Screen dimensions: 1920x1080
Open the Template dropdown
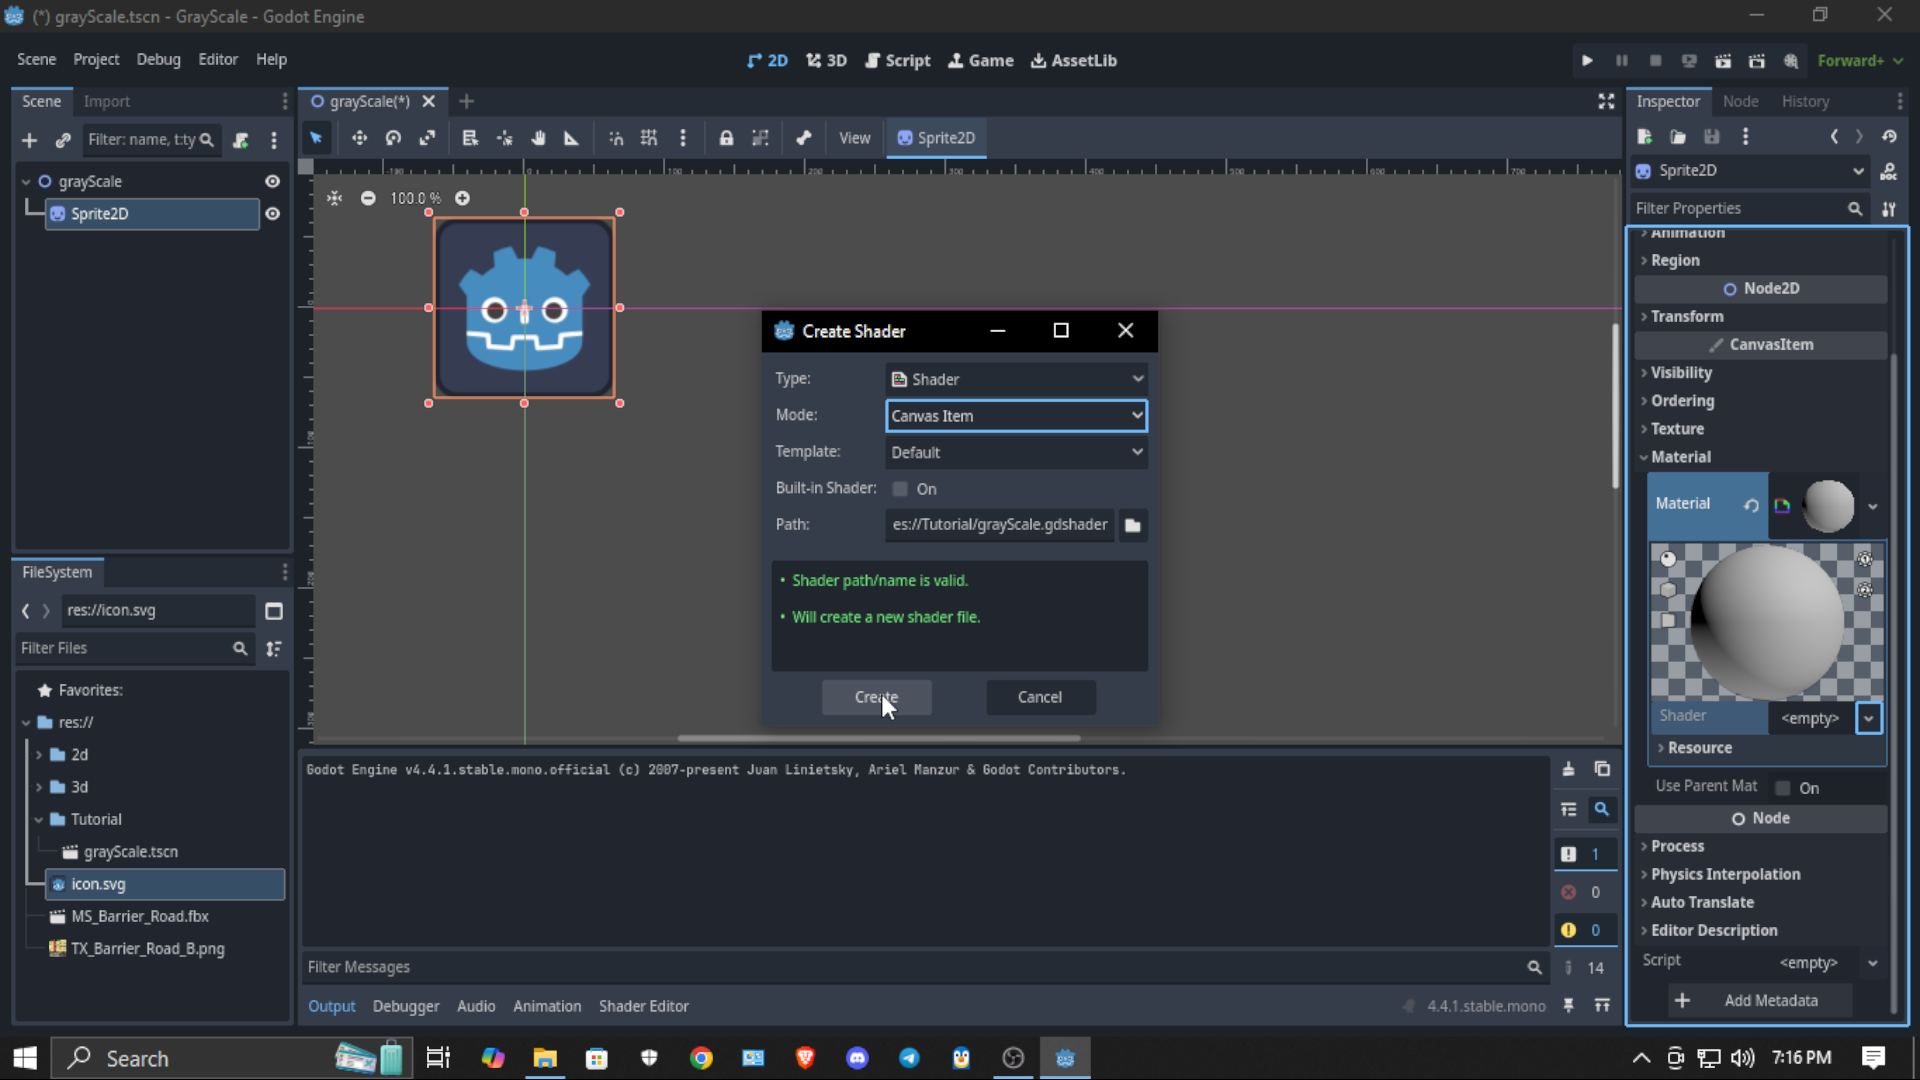pyautogui.click(x=1015, y=452)
